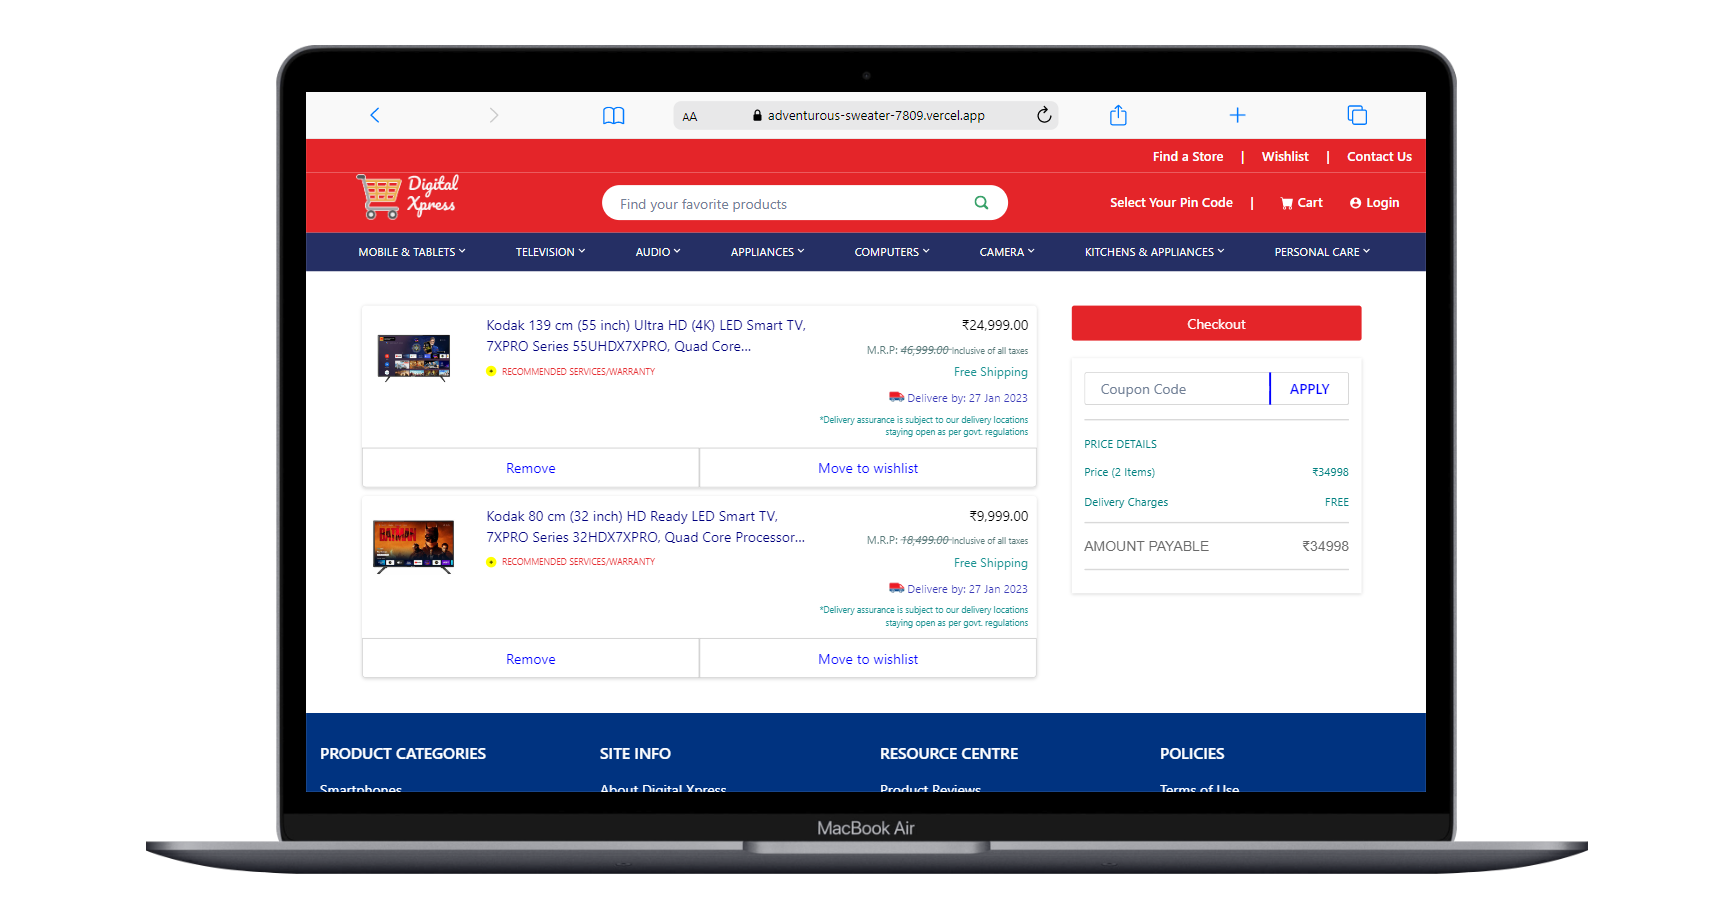The image size is (1727, 900).
Task: Open the bookmarks book icon
Action: (x=614, y=116)
